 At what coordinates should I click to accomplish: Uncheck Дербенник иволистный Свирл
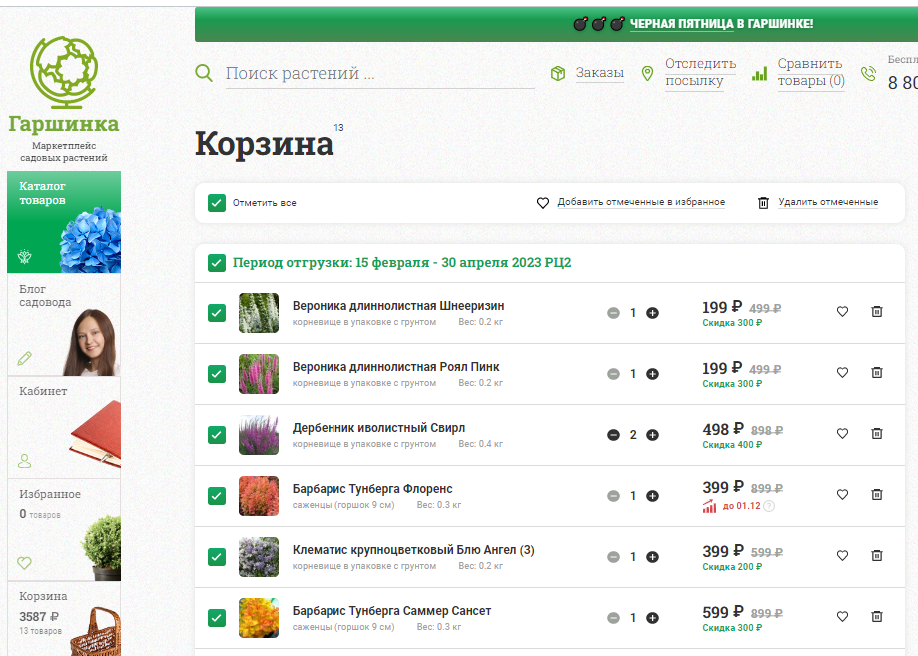point(217,435)
